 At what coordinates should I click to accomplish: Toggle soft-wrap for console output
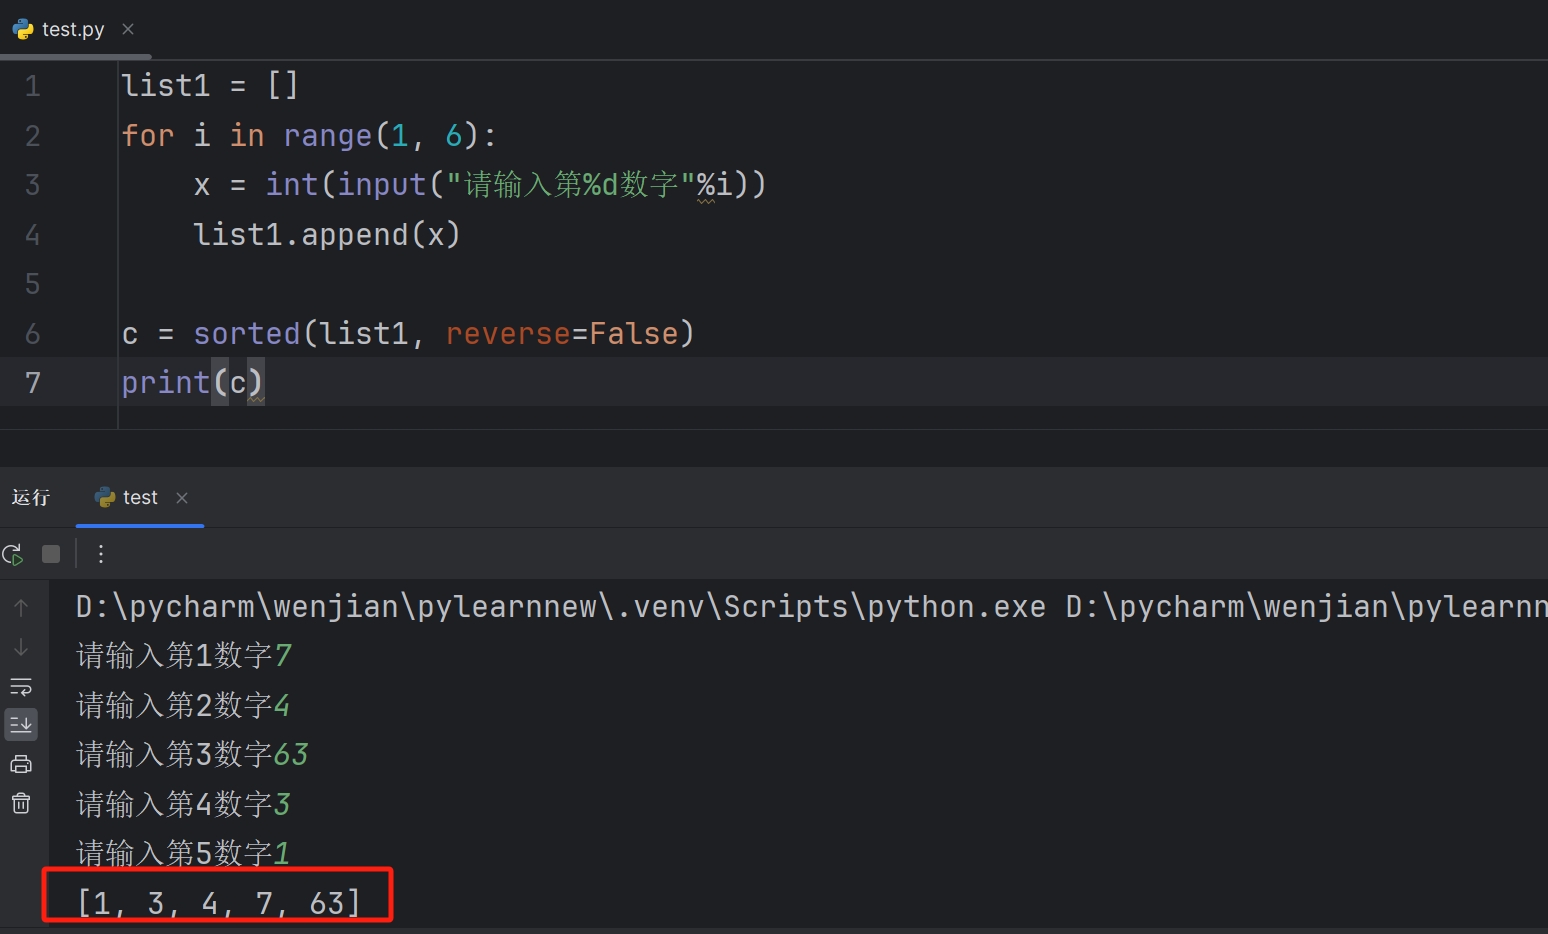tap(21, 687)
